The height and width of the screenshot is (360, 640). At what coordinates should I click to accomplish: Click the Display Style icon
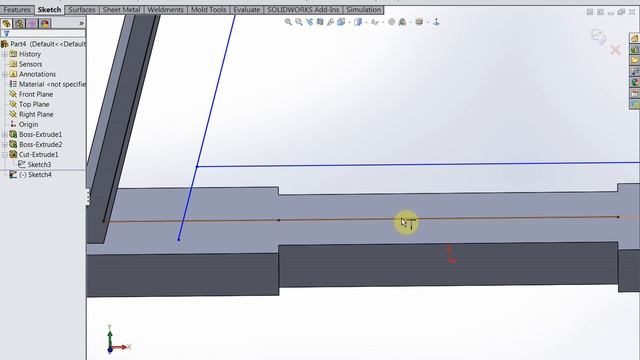coord(358,22)
